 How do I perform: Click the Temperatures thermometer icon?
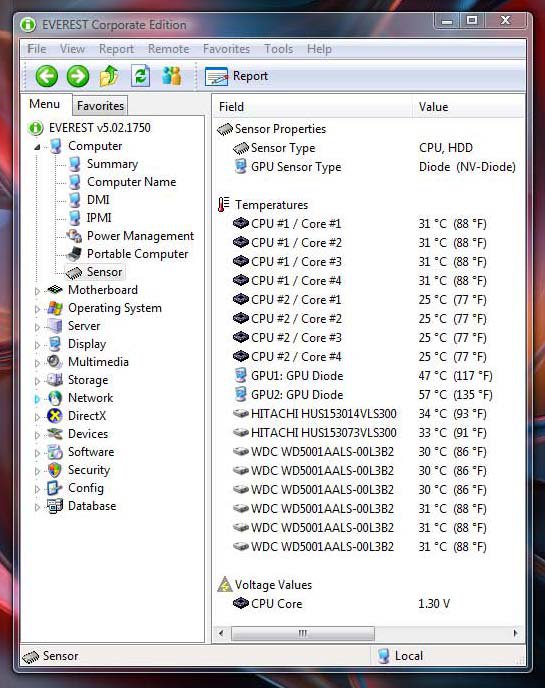tap(224, 204)
